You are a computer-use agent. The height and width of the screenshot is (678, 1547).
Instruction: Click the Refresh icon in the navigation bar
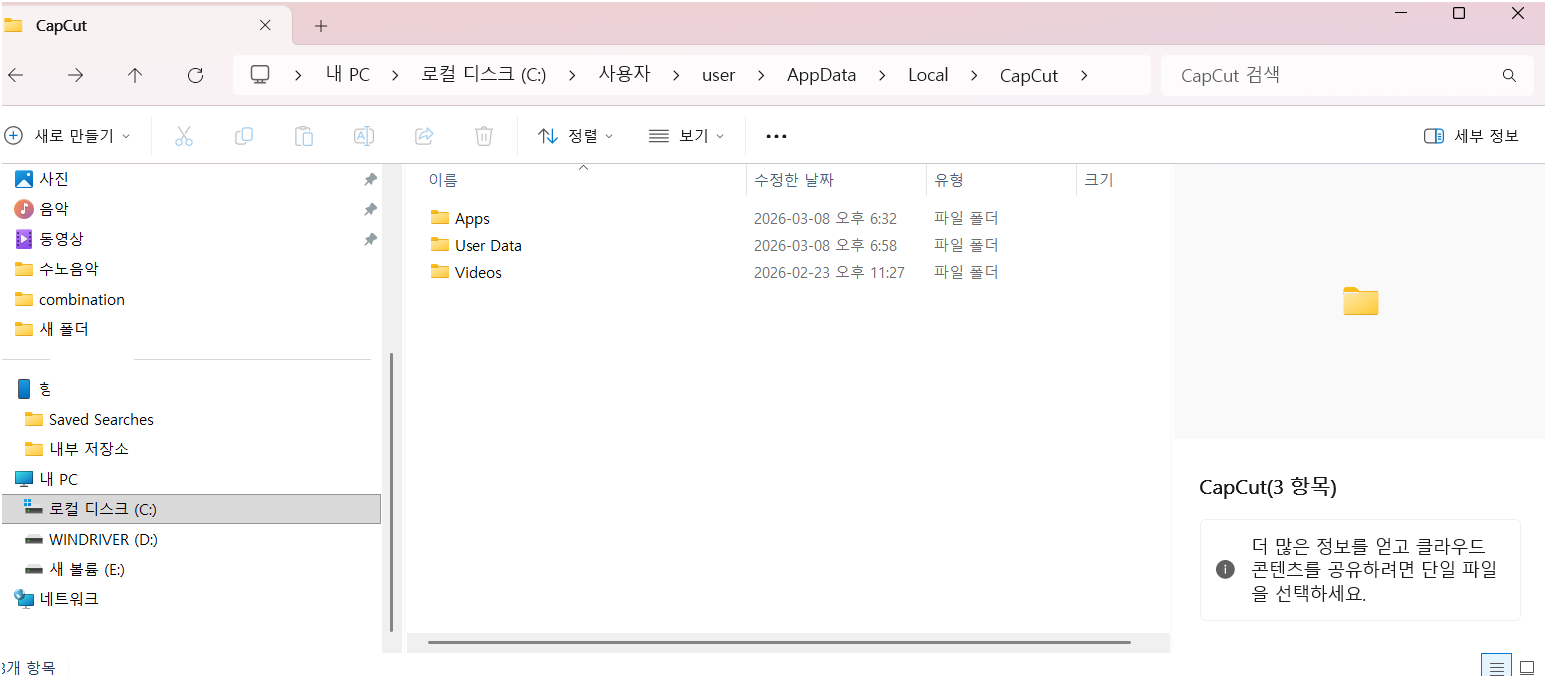pos(196,75)
